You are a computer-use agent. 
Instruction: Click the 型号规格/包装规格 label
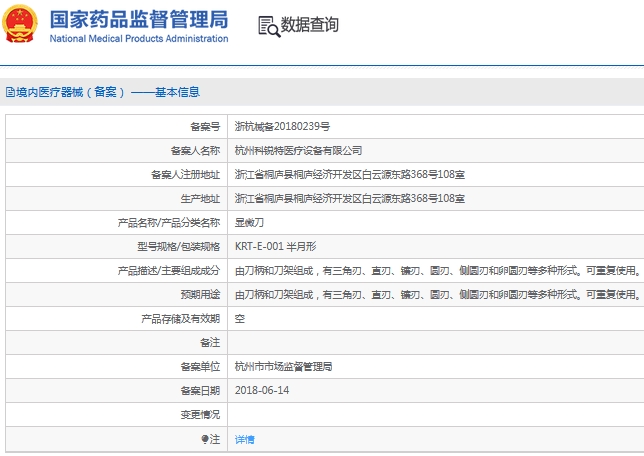click(179, 246)
